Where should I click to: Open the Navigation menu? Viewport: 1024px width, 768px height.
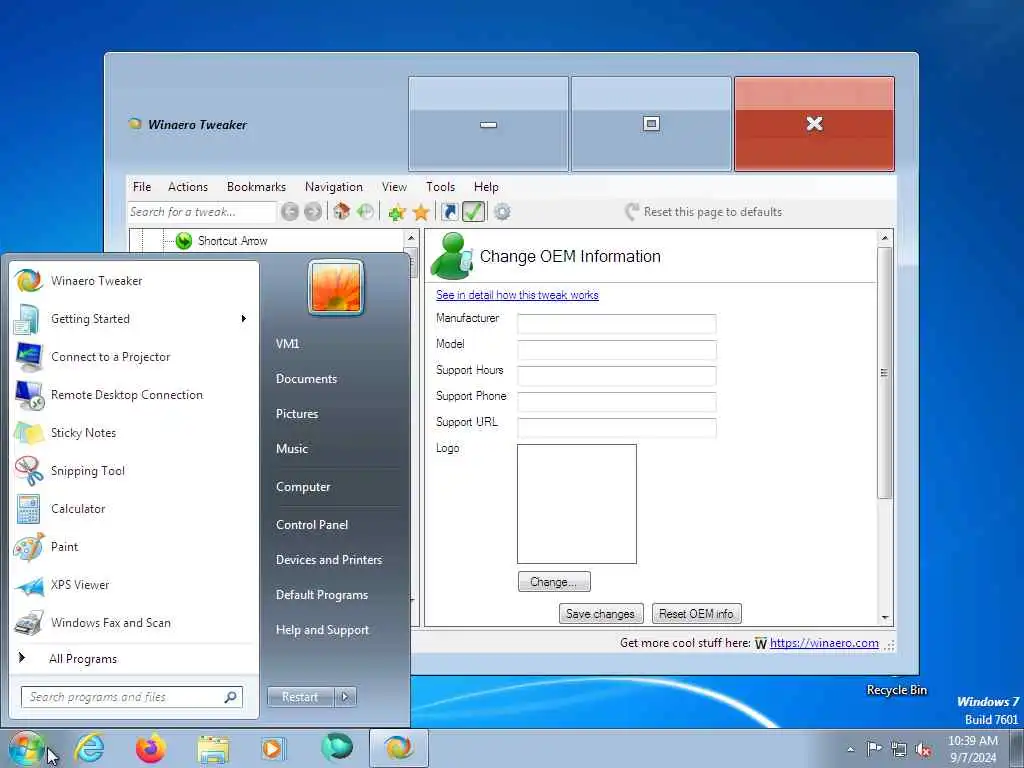point(334,187)
